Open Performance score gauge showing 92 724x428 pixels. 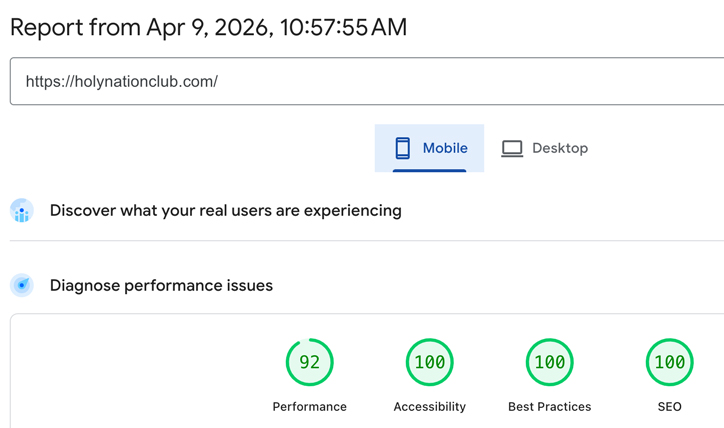tap(309, 362)
